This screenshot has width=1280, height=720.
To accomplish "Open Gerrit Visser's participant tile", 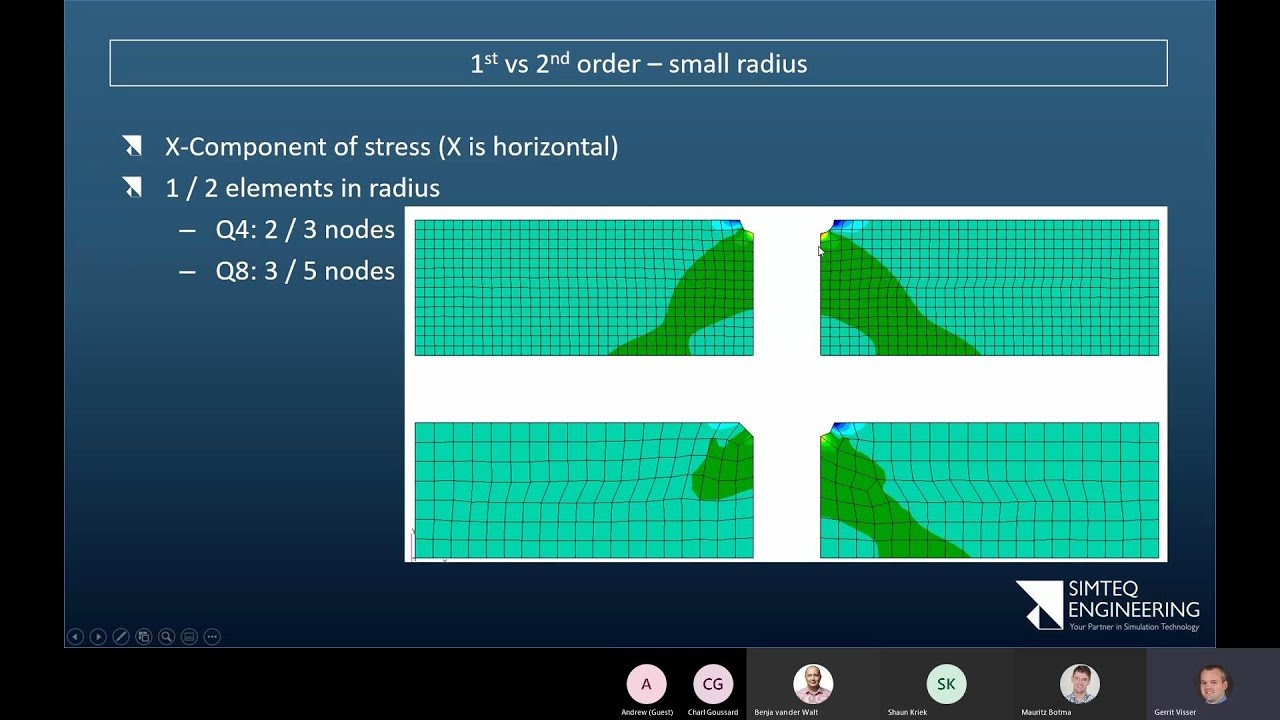I will tap(1213, 684).
